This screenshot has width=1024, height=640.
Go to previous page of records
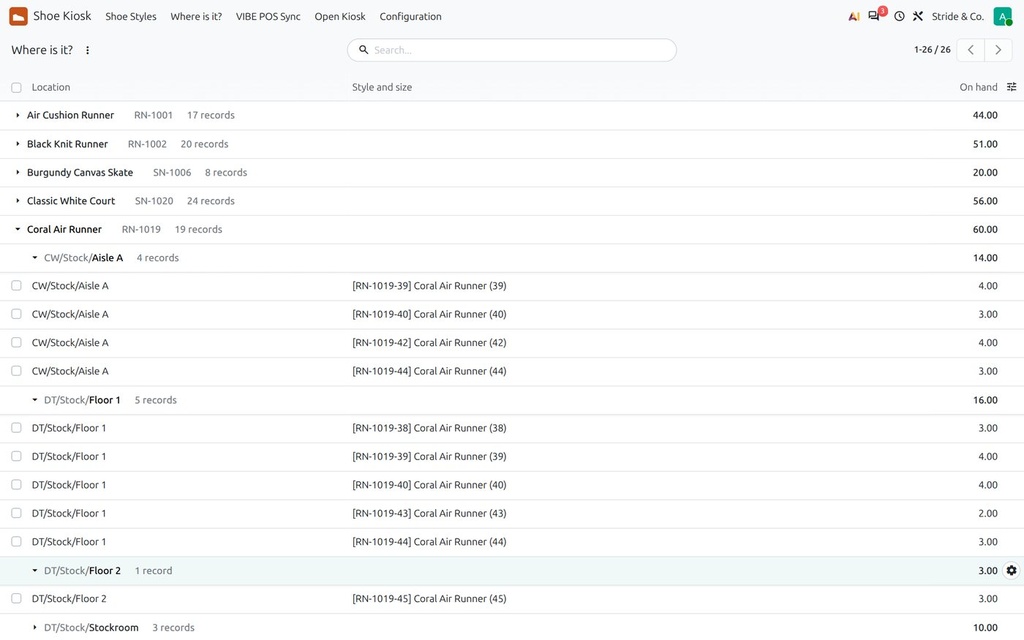(970, 50)
